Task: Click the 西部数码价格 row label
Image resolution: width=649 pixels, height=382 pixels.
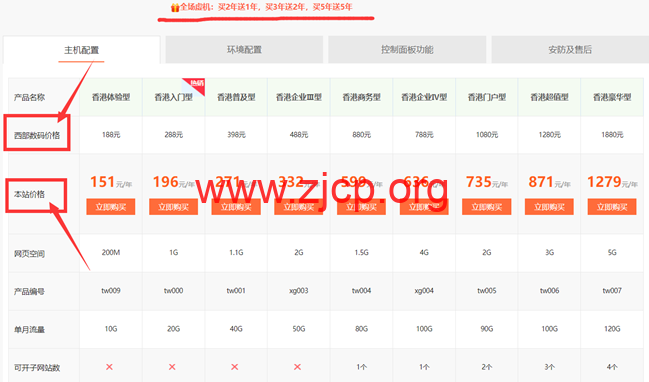Action: pos(37,135)
